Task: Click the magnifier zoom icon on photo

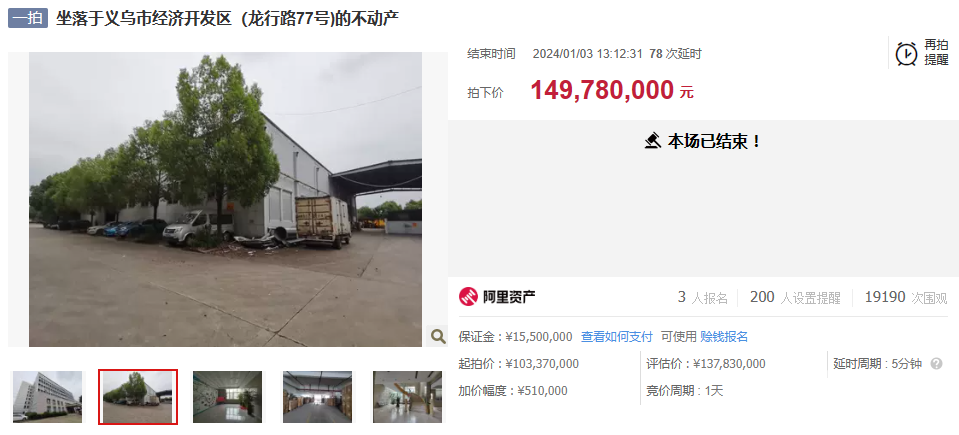Action: [x=437, y=335]
